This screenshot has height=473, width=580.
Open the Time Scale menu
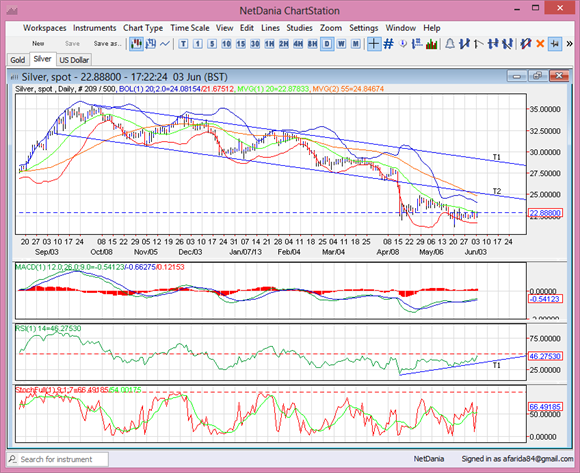click(190, 28)
